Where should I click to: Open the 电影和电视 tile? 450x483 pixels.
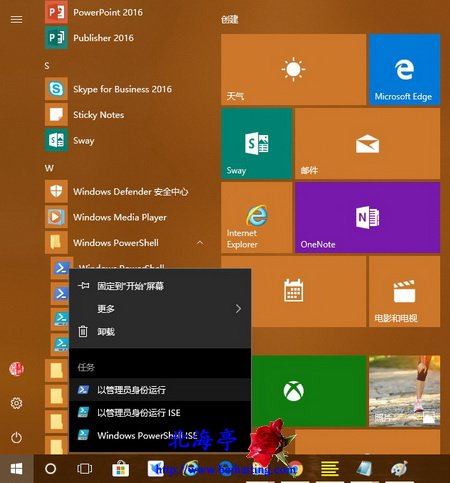404,291
